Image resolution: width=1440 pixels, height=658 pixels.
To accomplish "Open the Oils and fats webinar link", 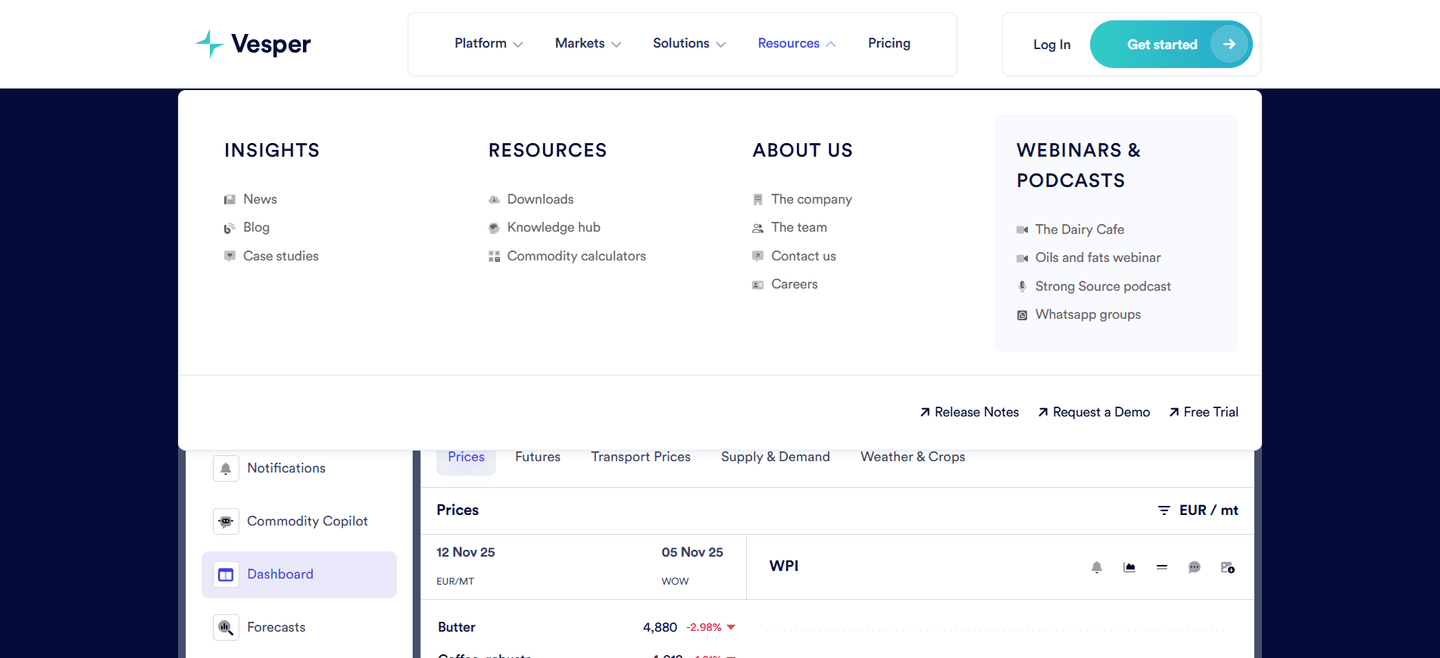I will click(x=1098, y=258).
